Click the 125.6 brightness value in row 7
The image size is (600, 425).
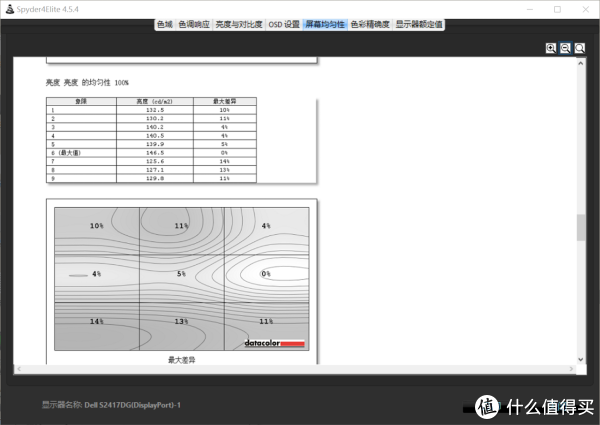(x=155, y=161)
